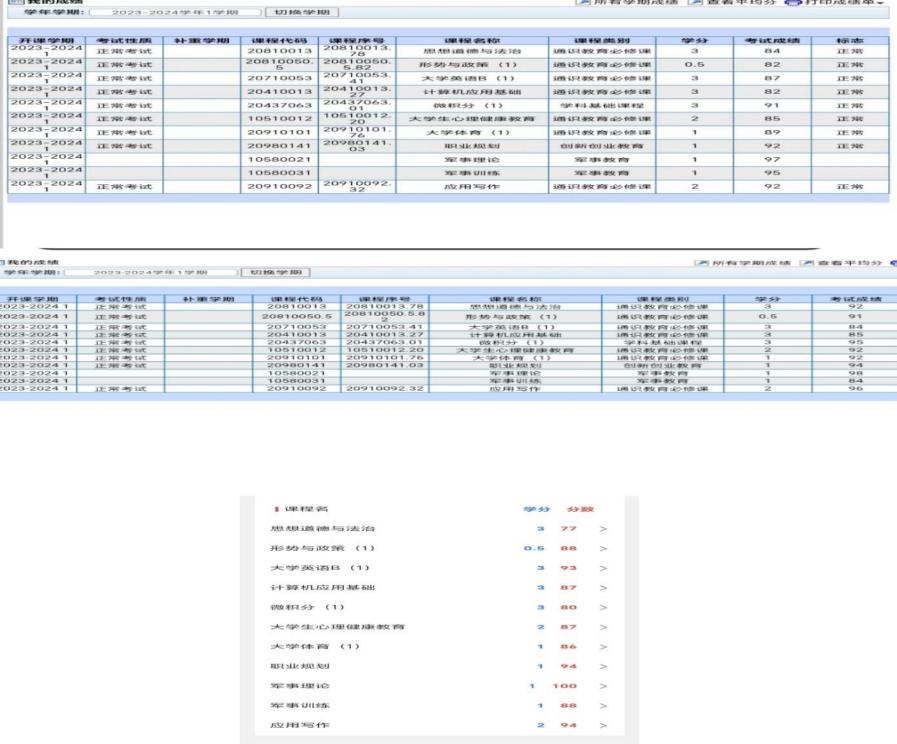
Task: Click sequence number 20710053.41 in middle table
Action: (x=384, y=327)
